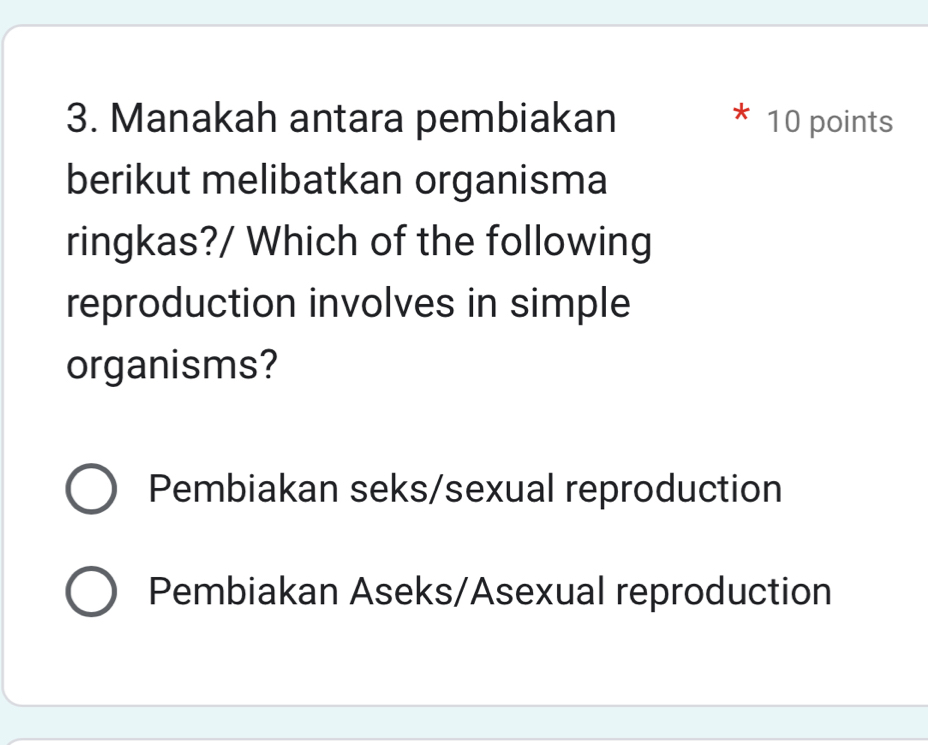Click the line "ringkas?/ Which of the following"
The image size is (928, 745).
[x=360, y=242]
